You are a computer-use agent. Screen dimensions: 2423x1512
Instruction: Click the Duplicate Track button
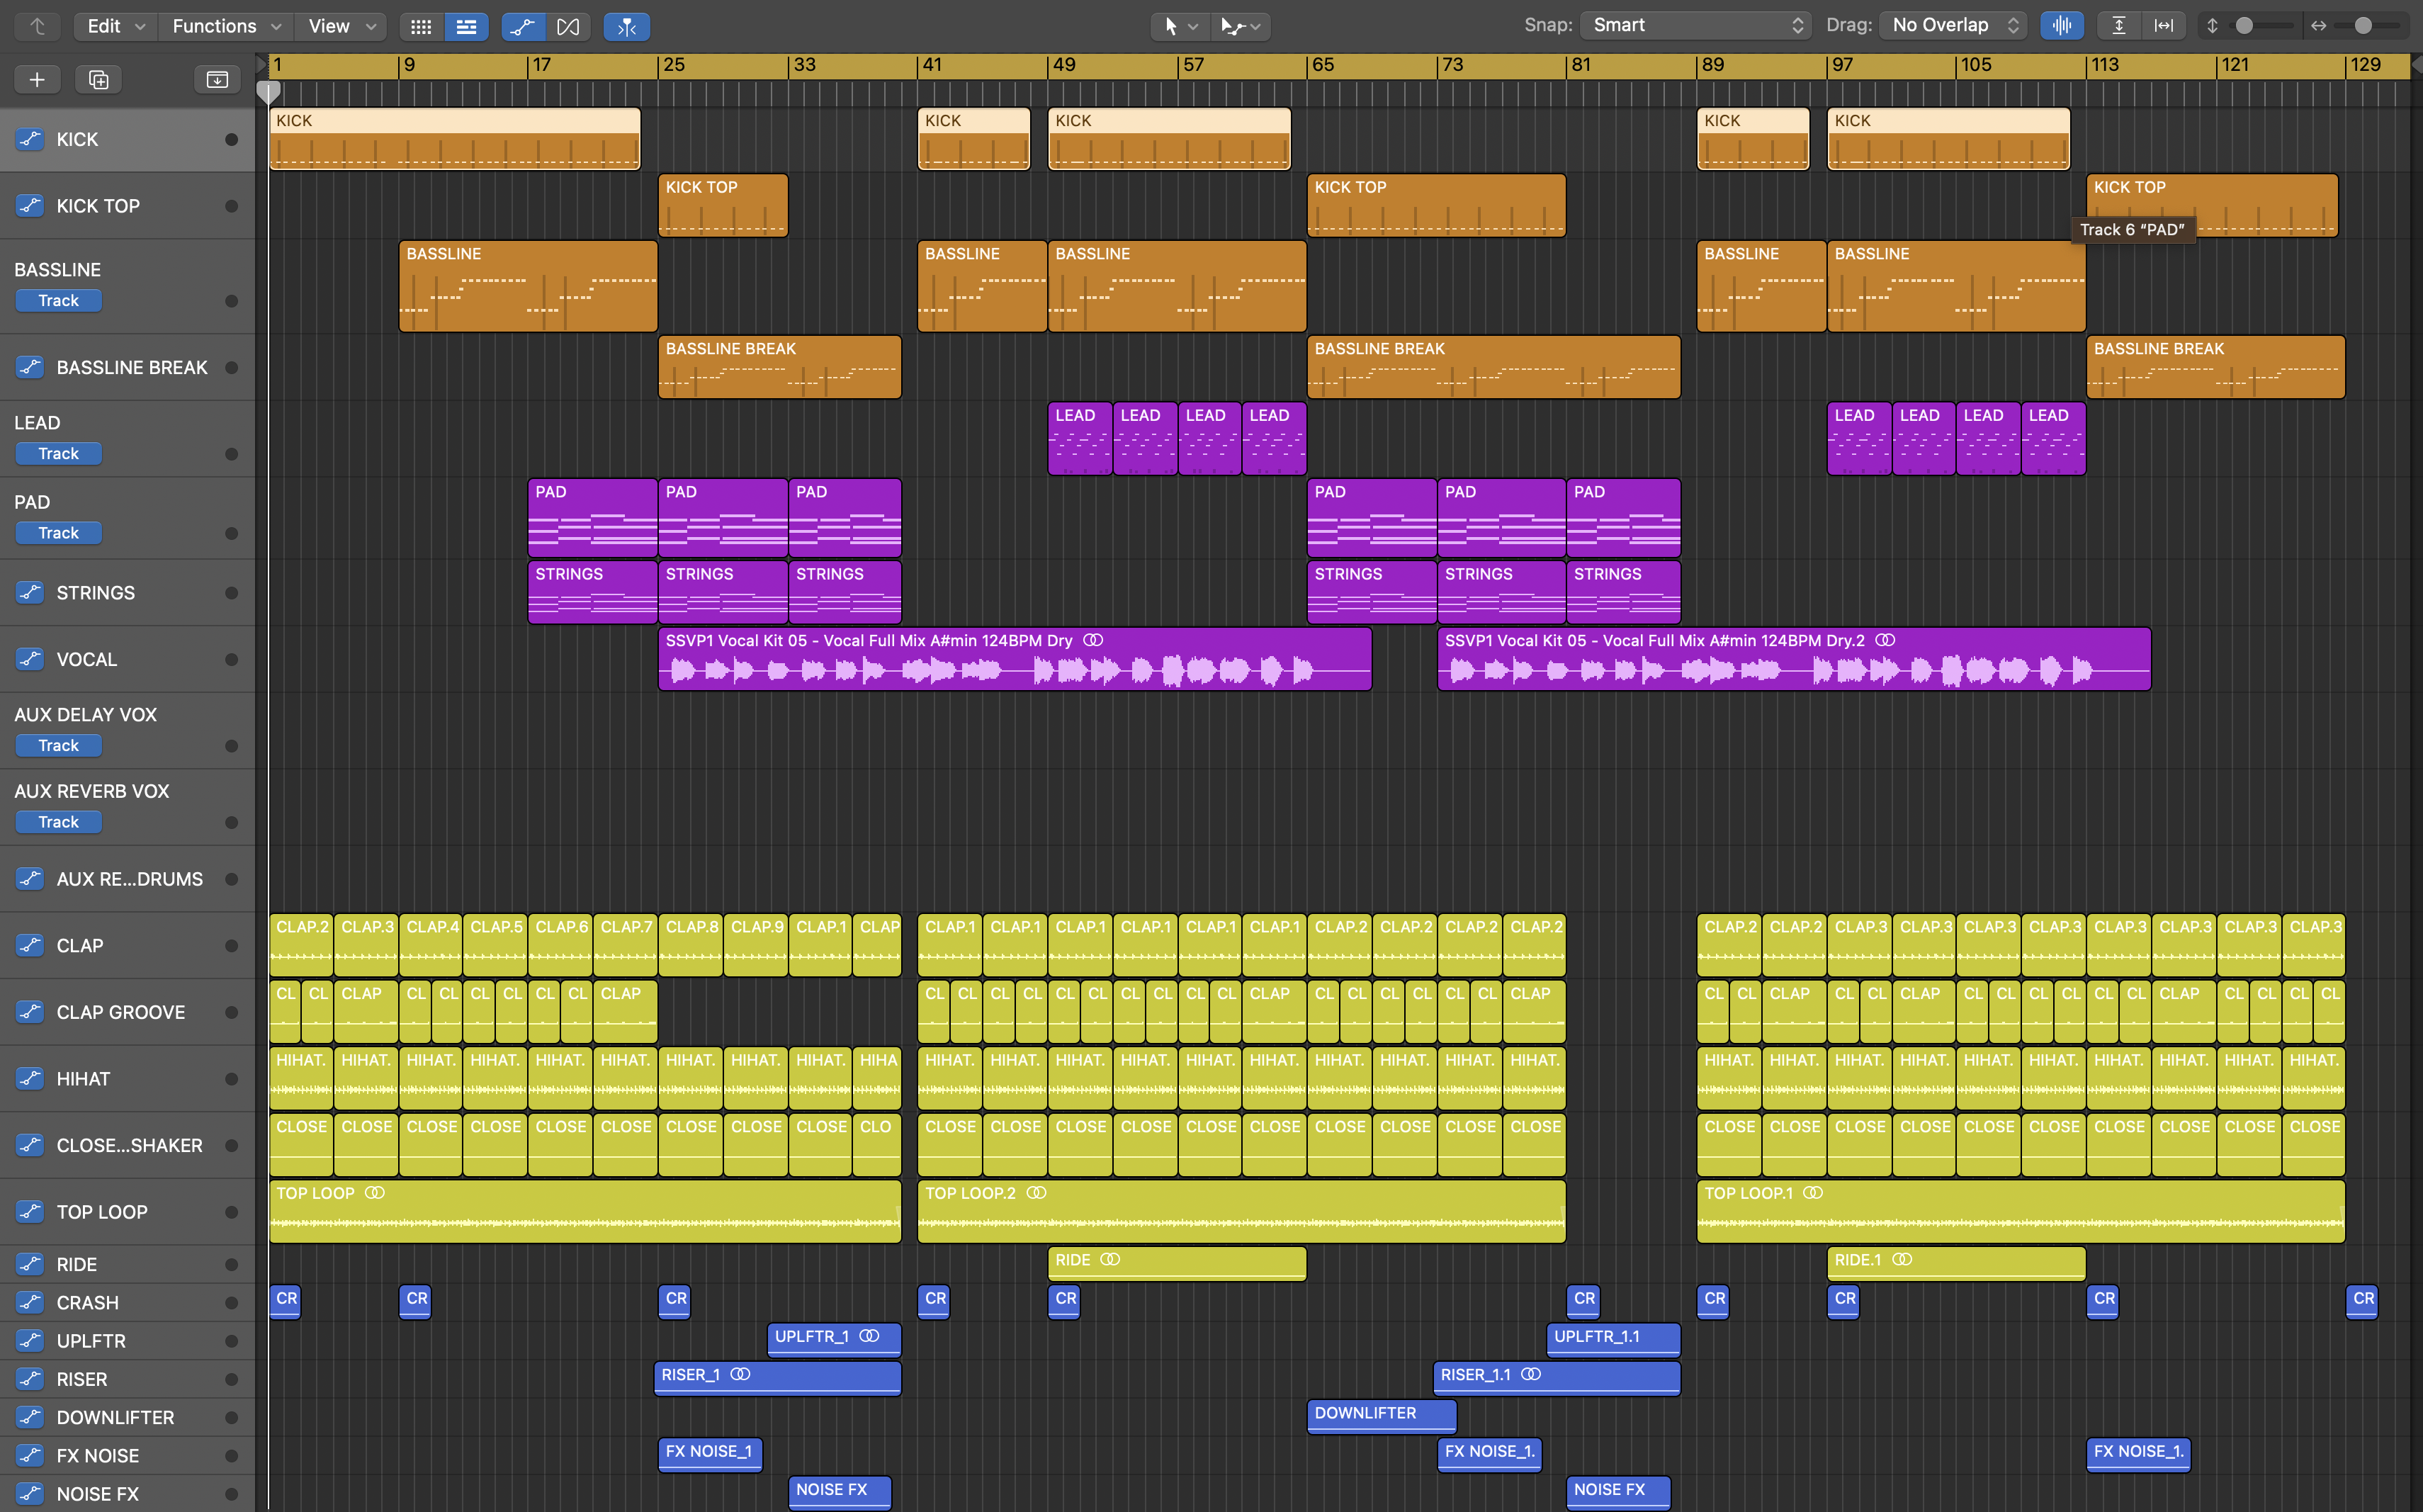[98, 79]
